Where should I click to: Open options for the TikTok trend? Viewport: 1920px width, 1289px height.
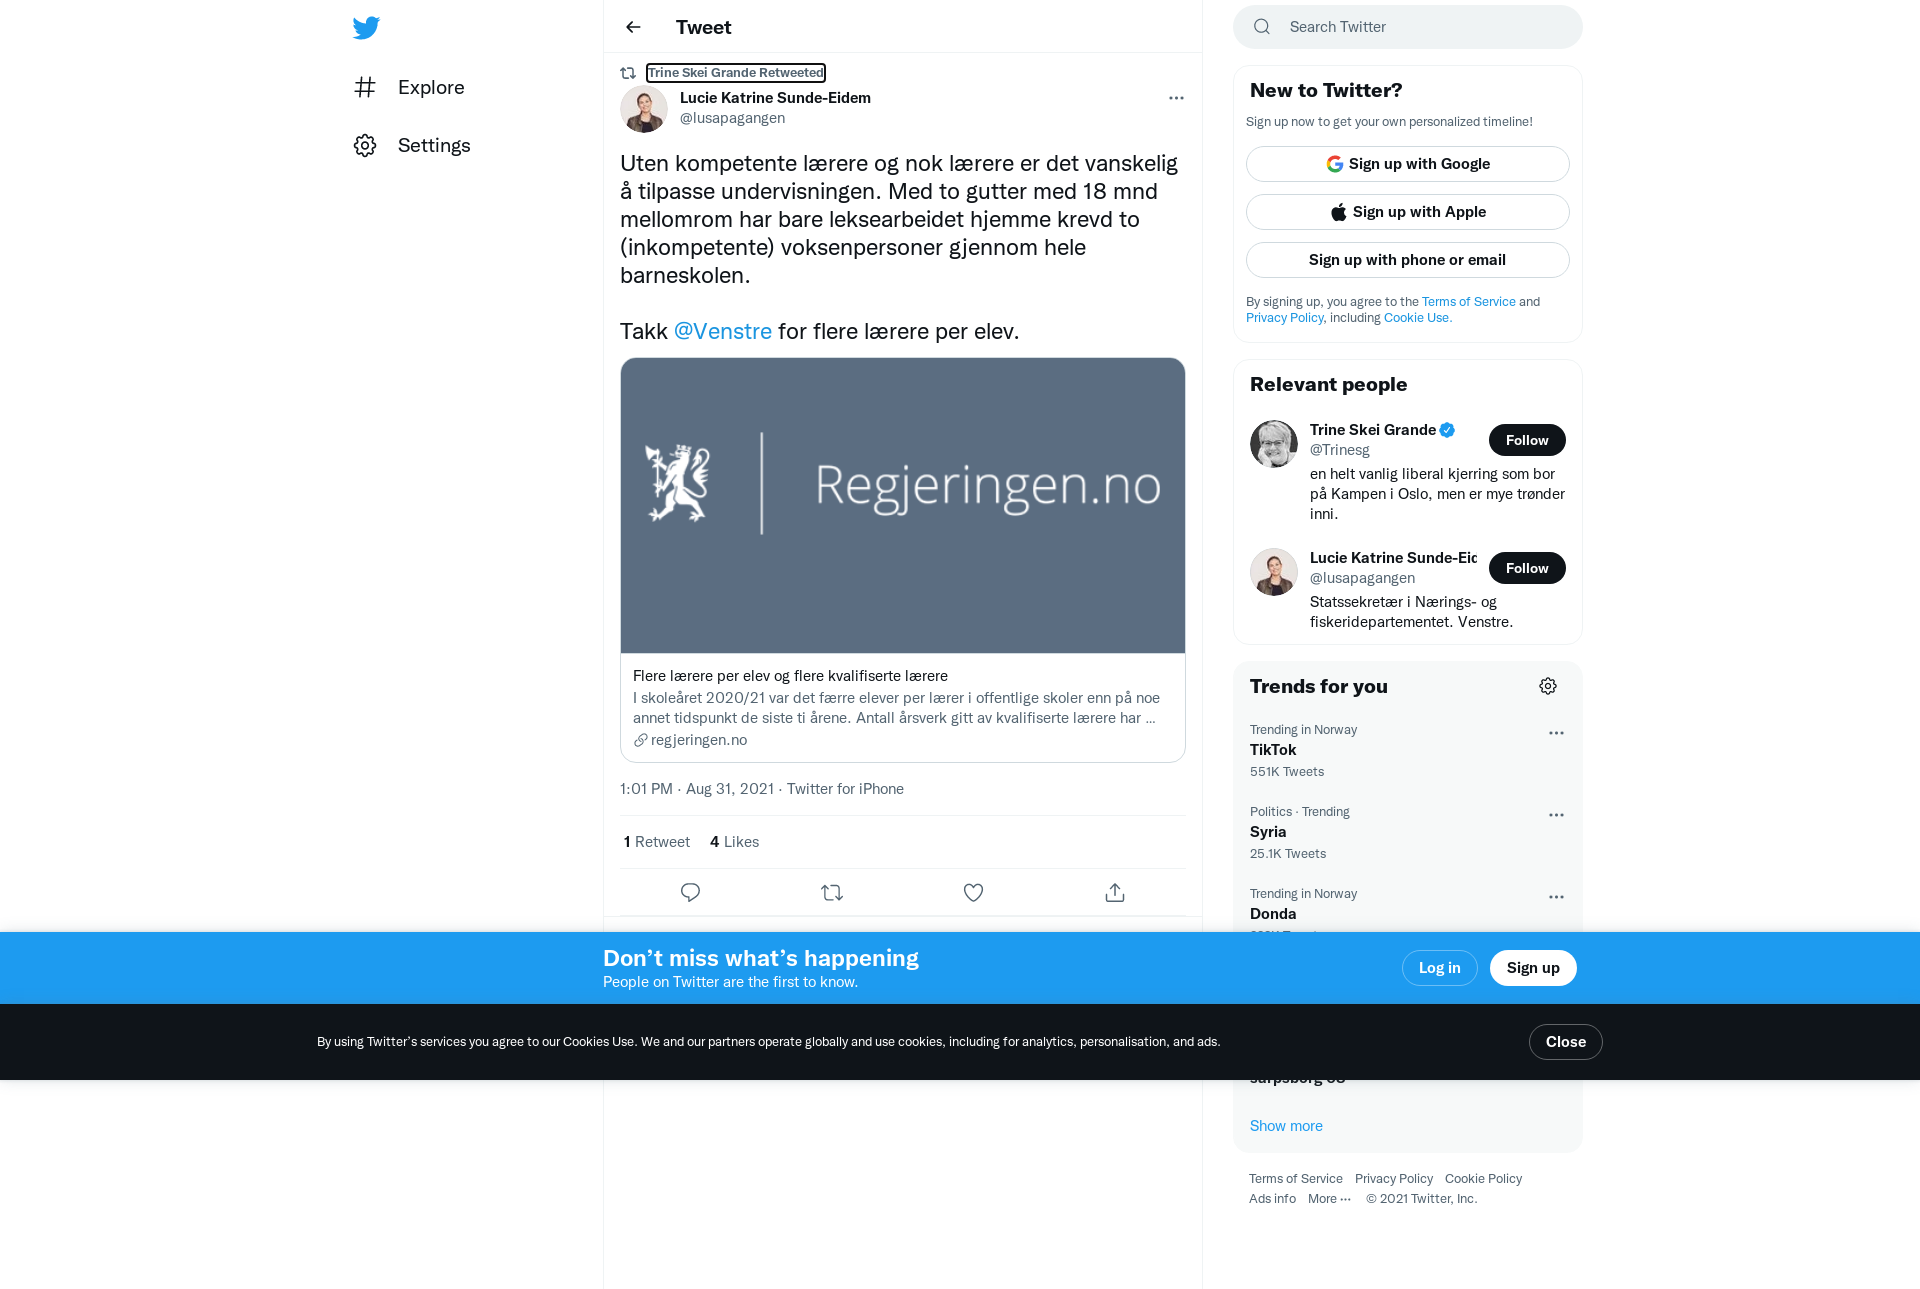pos(1556,733)
